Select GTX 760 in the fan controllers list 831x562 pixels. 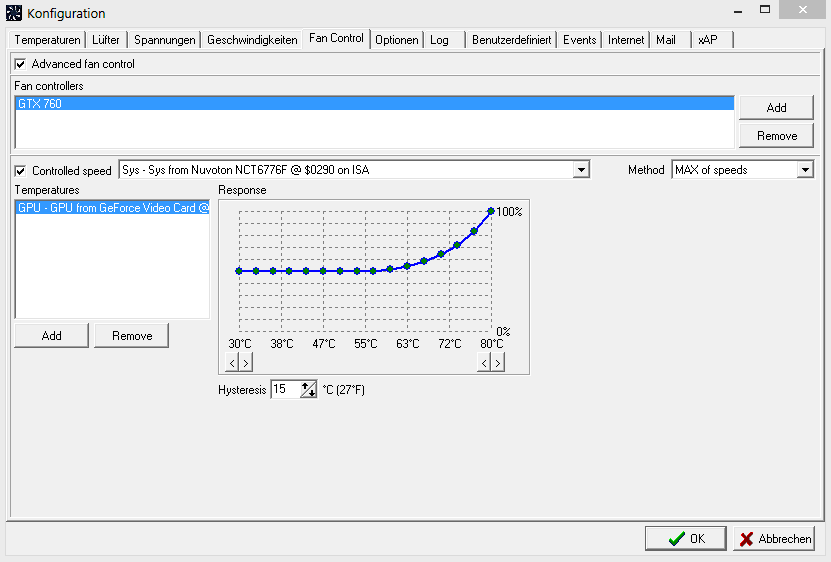click(x=374, y=103)
